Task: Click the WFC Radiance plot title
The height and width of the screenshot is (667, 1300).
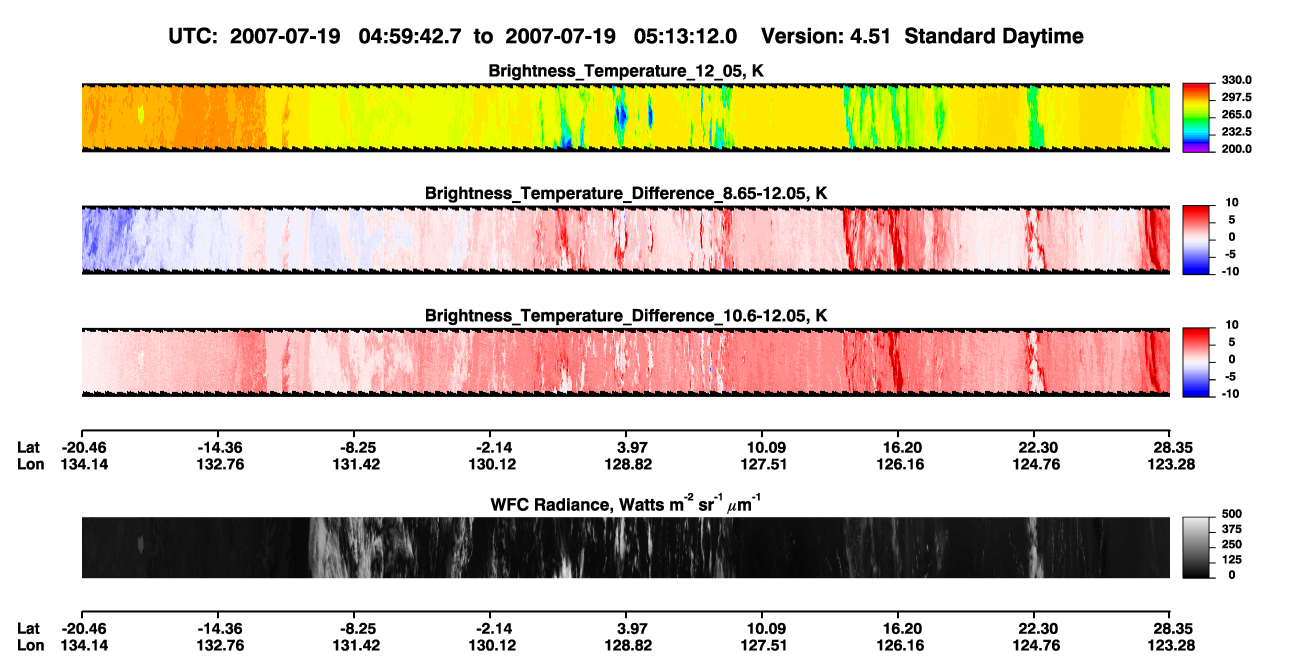Action: coord(626,504)
